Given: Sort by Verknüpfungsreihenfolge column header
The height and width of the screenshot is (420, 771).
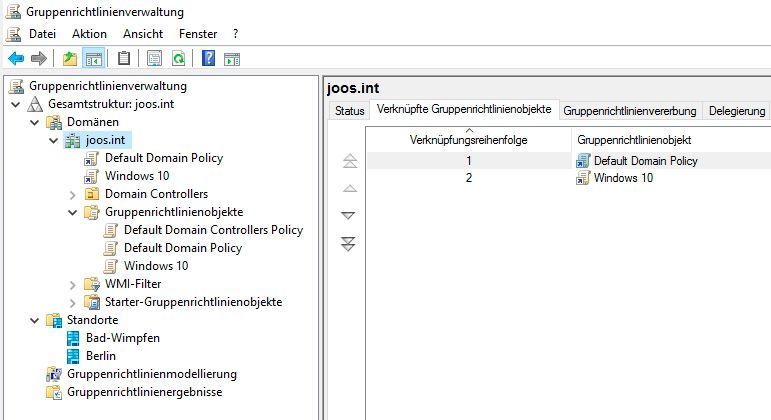Looking at the screenshot, I should click(469, 140).
